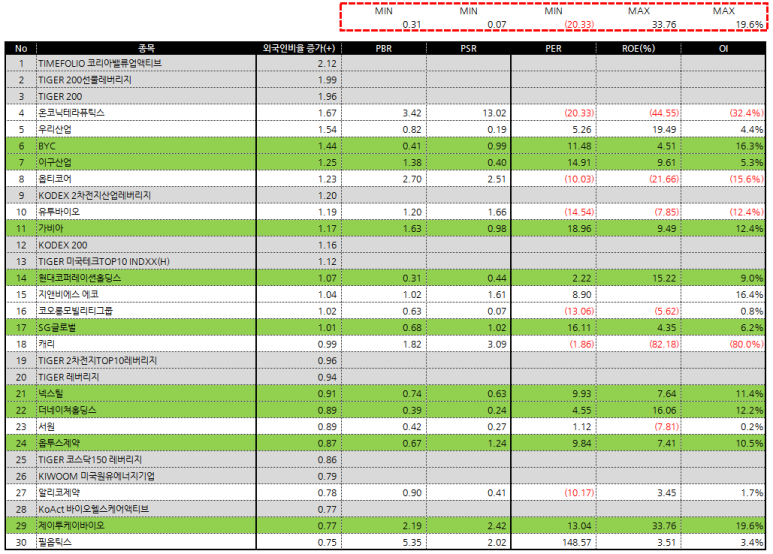This screenshot has width=773, height=554.
Task: Select the PSR column header
Action: pos(468,48)
